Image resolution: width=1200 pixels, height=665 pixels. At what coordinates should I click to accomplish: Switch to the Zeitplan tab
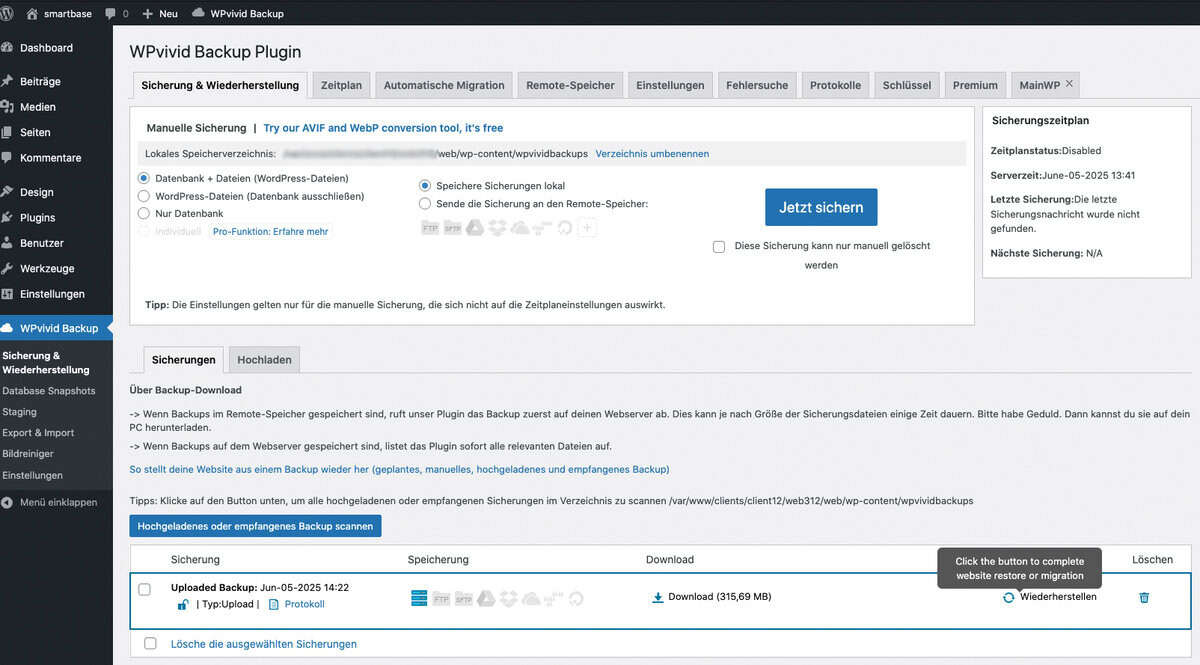(x=341, y=85)
